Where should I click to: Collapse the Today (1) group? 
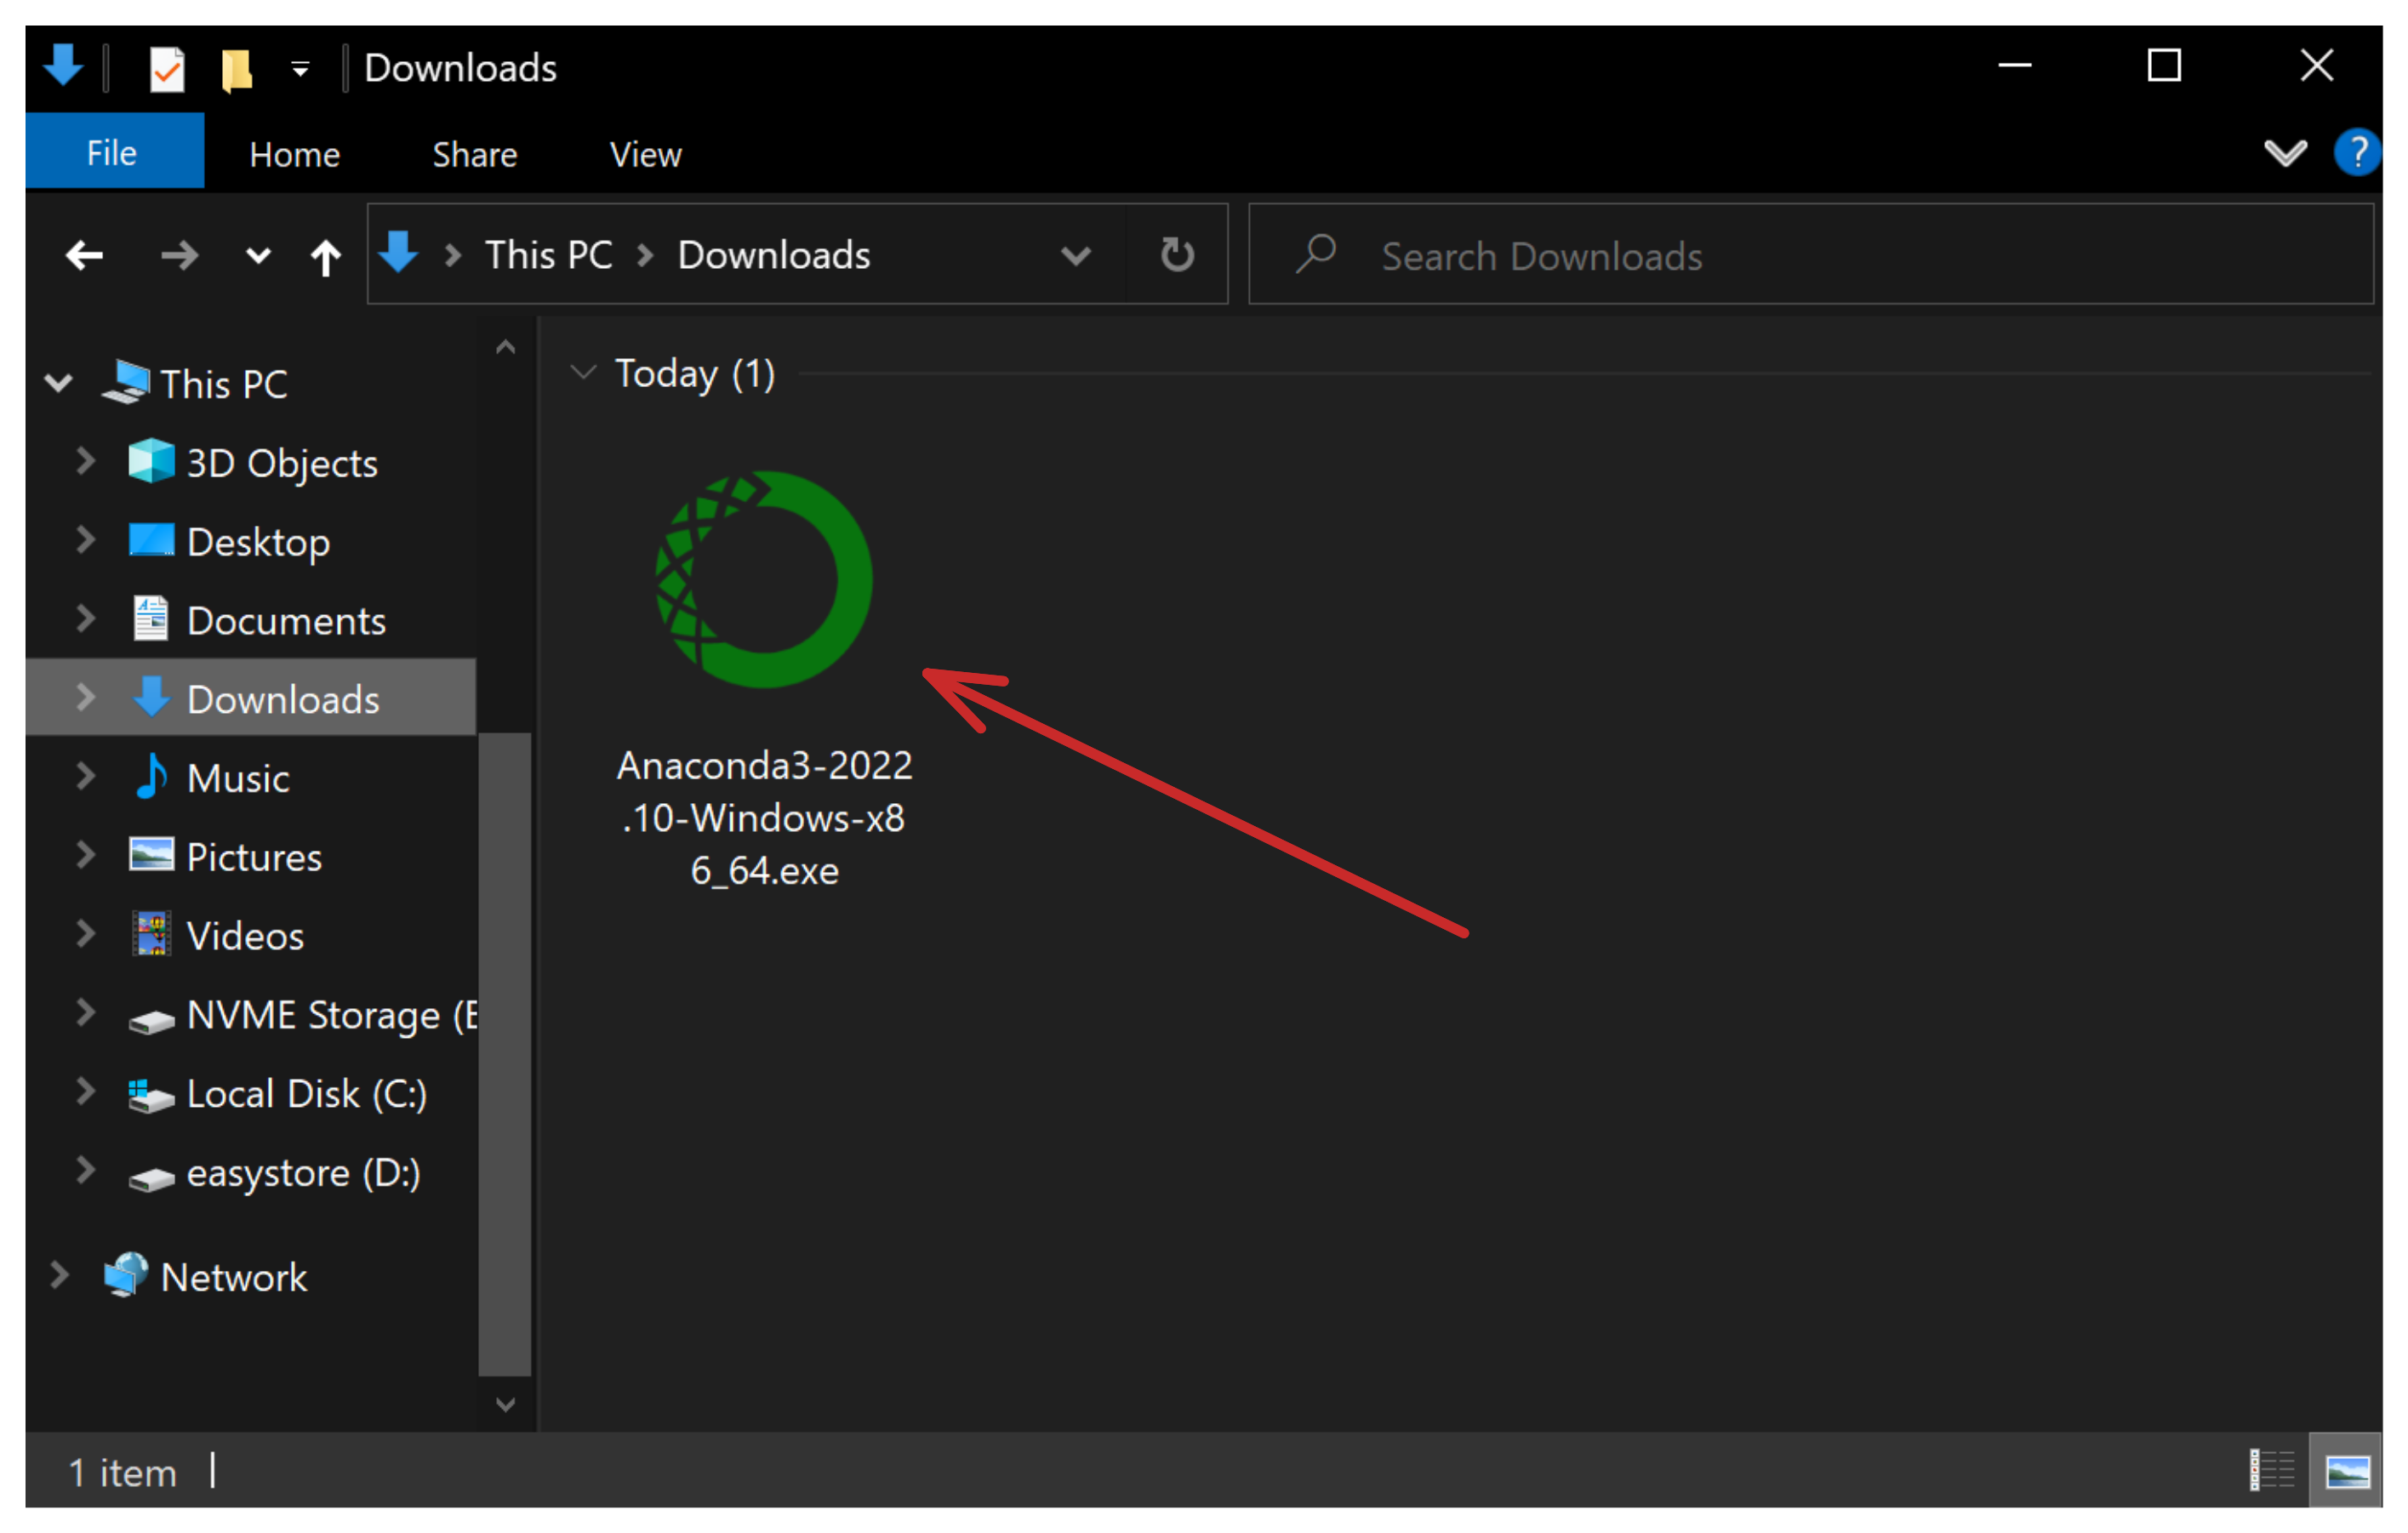[583, 373]
